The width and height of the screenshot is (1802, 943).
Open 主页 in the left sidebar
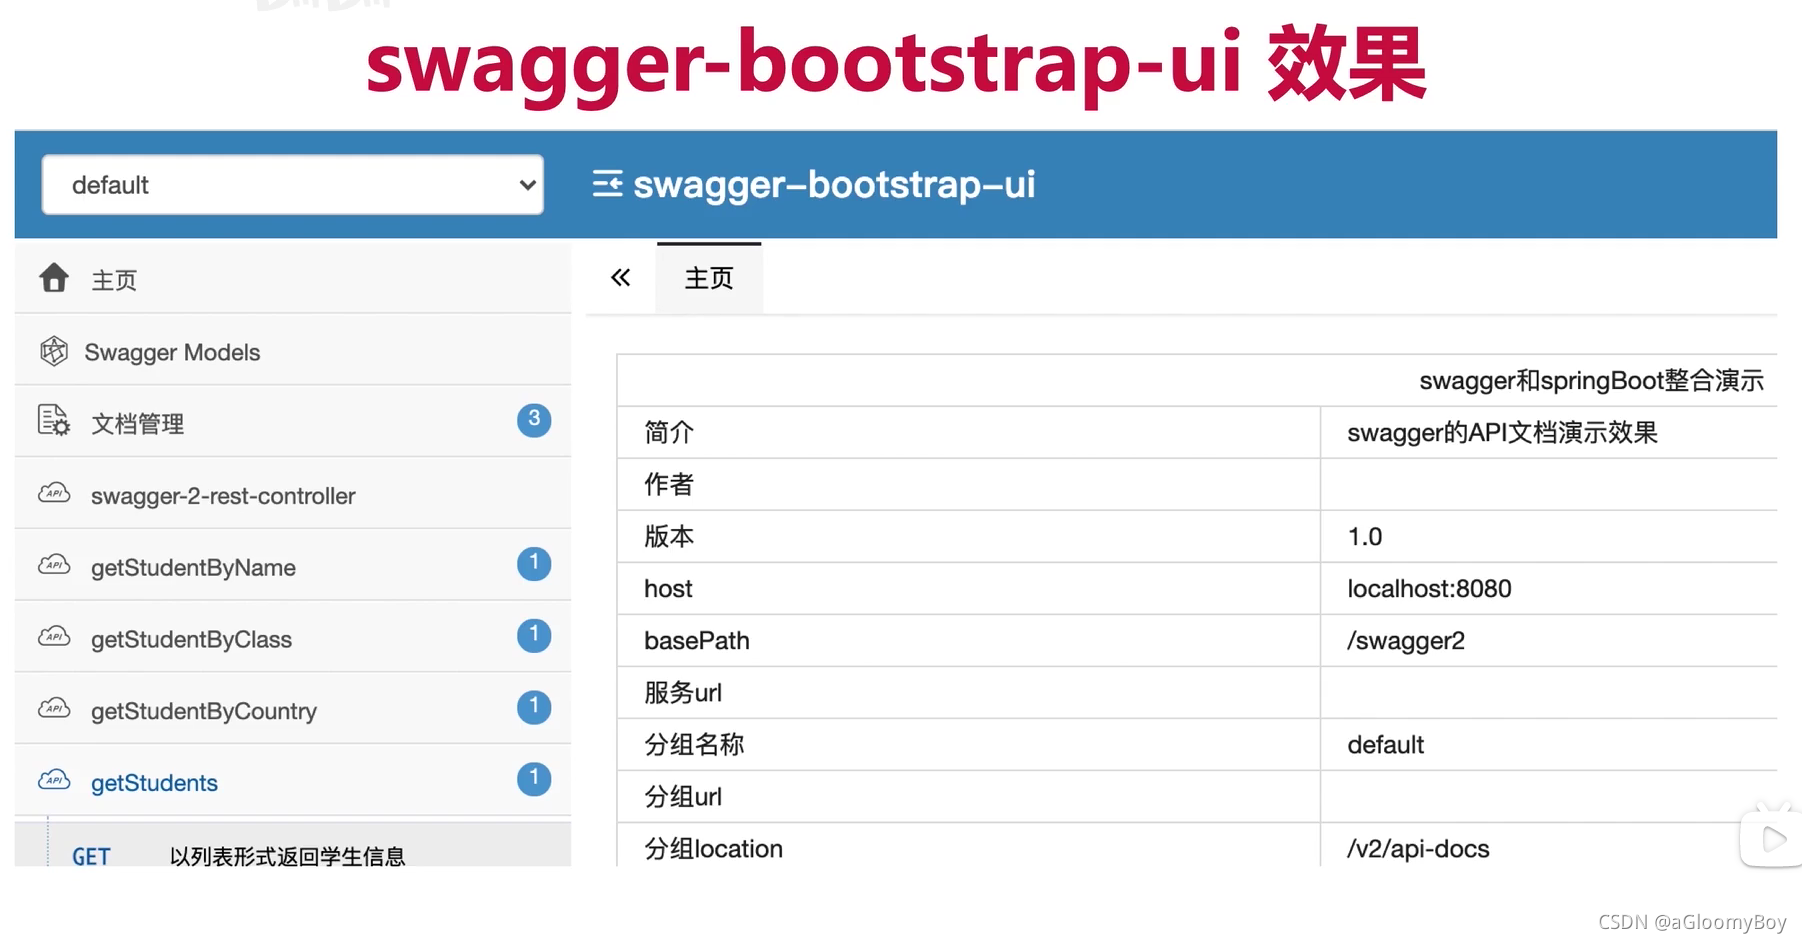pyautogui.click(x=293, y=279)
